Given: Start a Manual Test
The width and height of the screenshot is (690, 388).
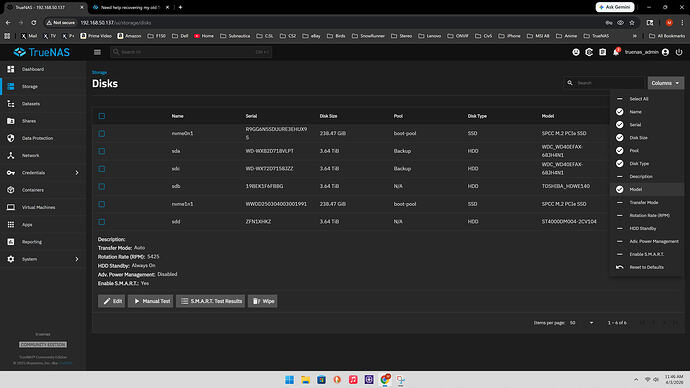Looking at the screenshot, I should [151, 301].
